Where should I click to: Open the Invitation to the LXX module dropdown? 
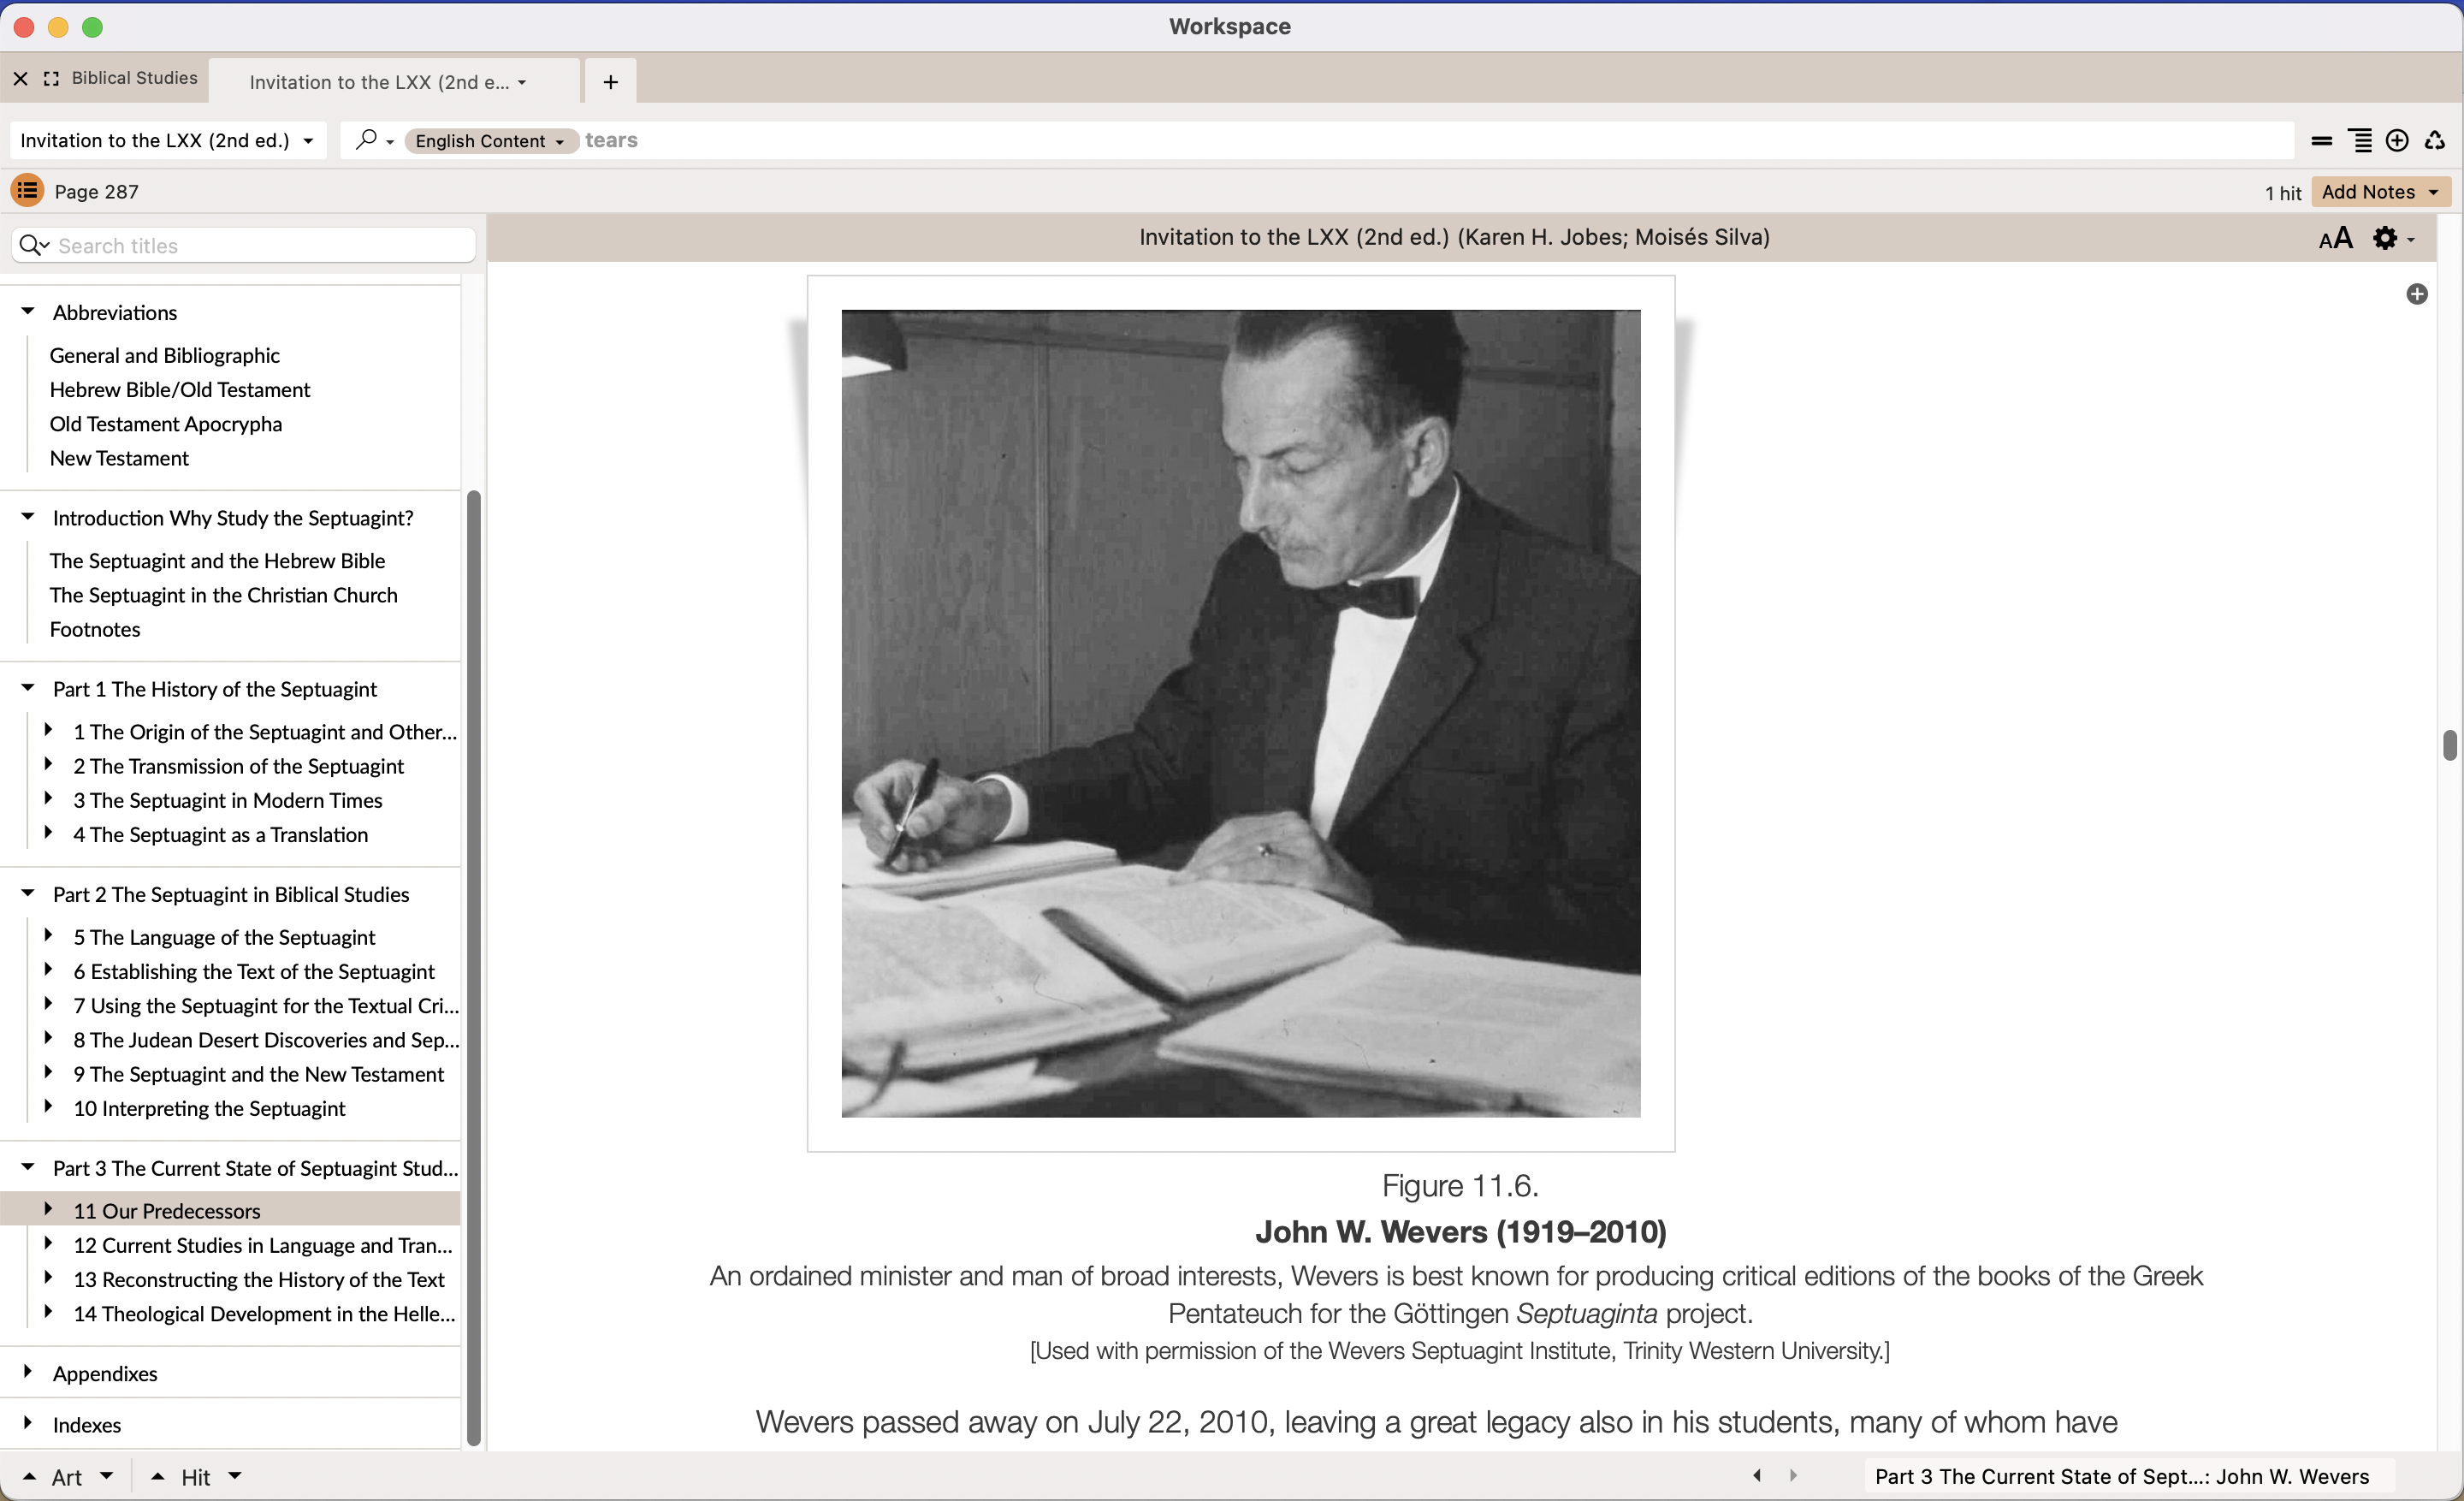point(167,141)
